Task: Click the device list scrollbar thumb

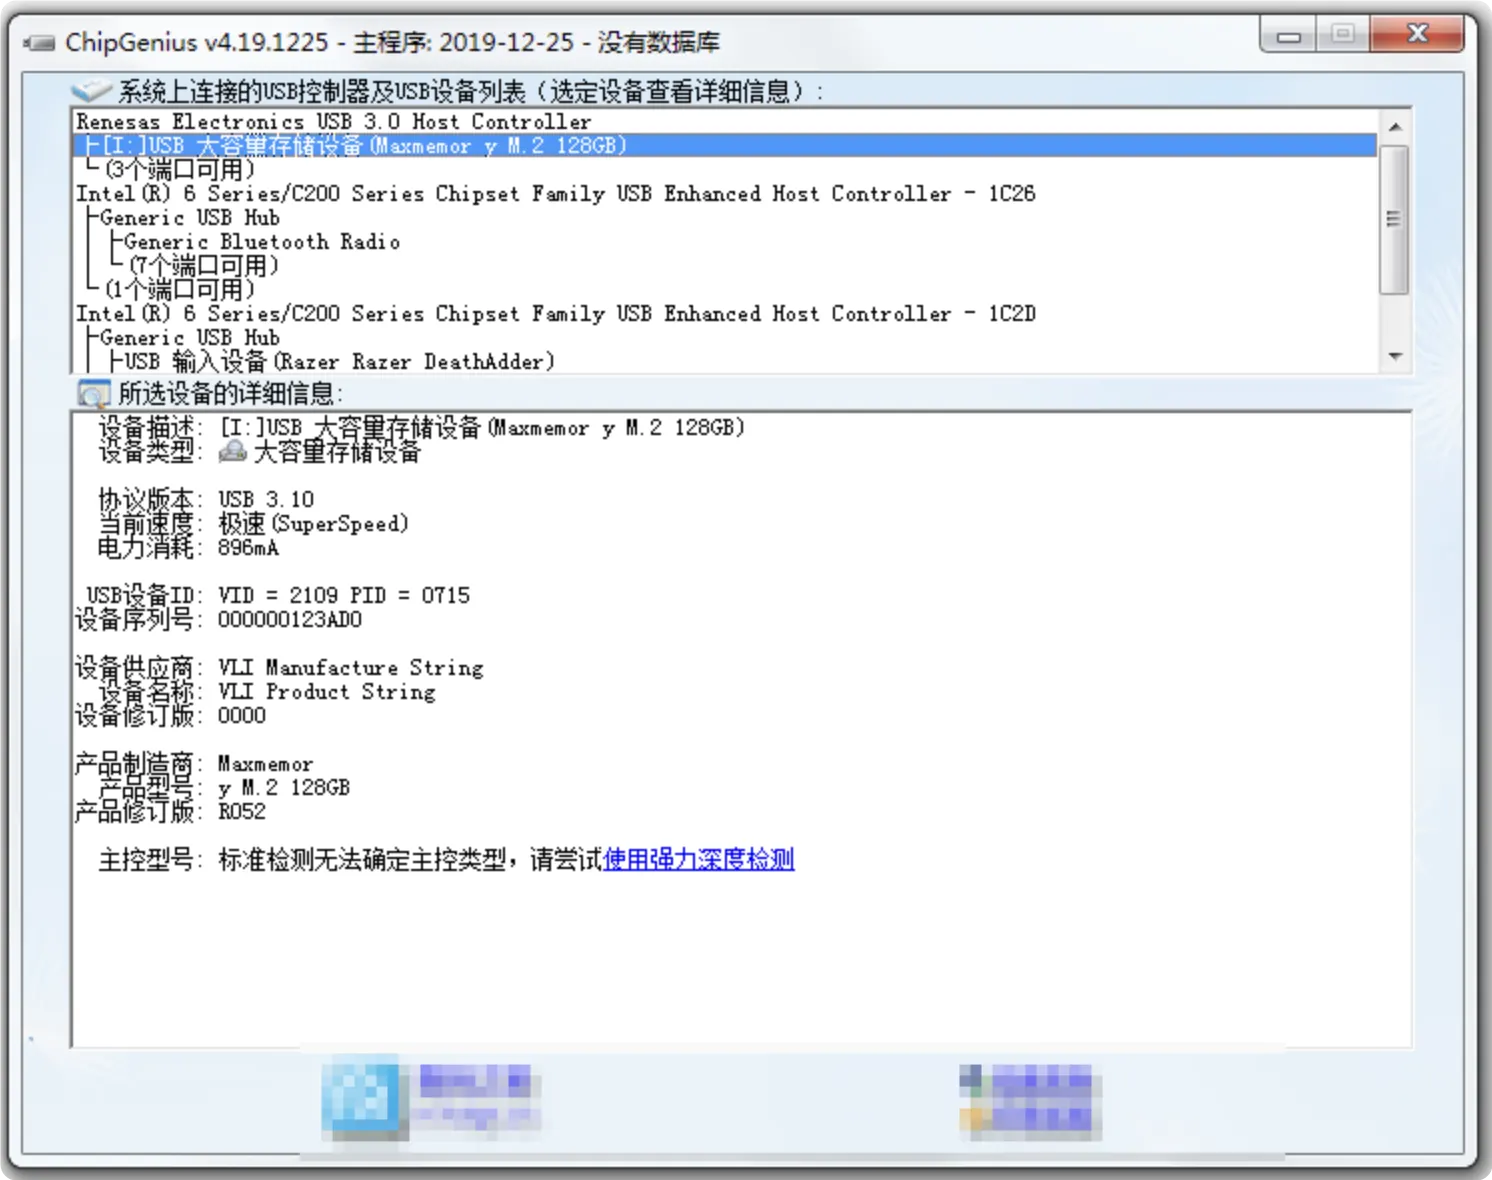Action: tap(1395, 220)
